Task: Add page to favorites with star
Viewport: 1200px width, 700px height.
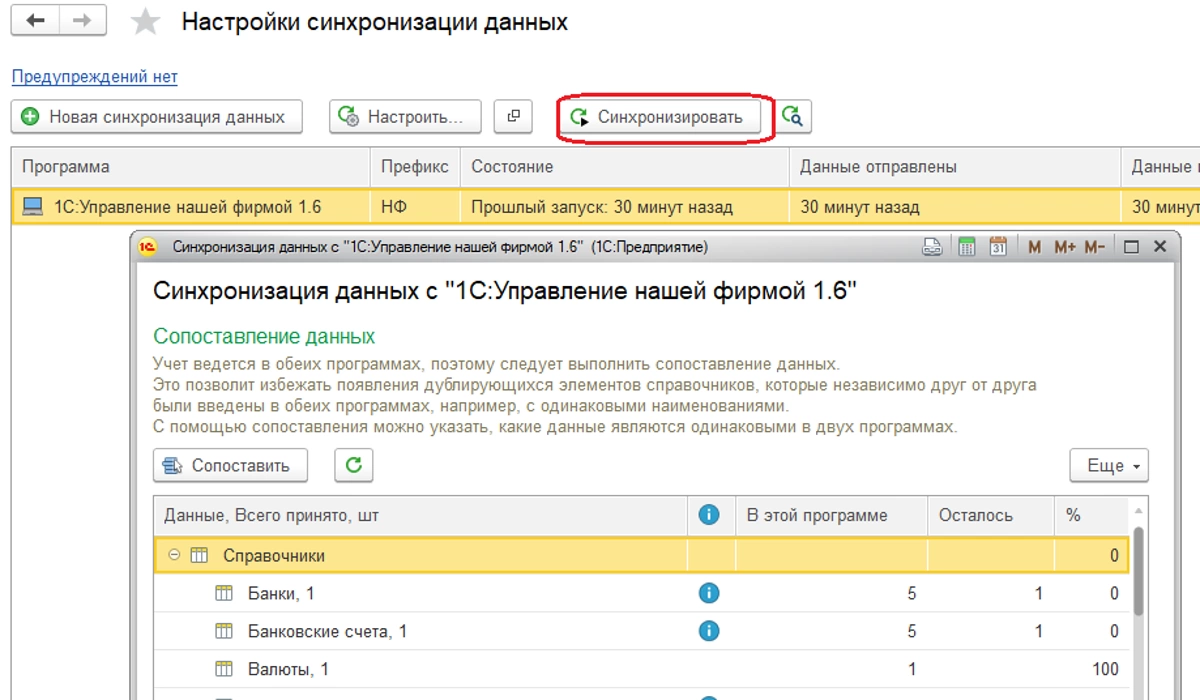Action: coord(146,22)
